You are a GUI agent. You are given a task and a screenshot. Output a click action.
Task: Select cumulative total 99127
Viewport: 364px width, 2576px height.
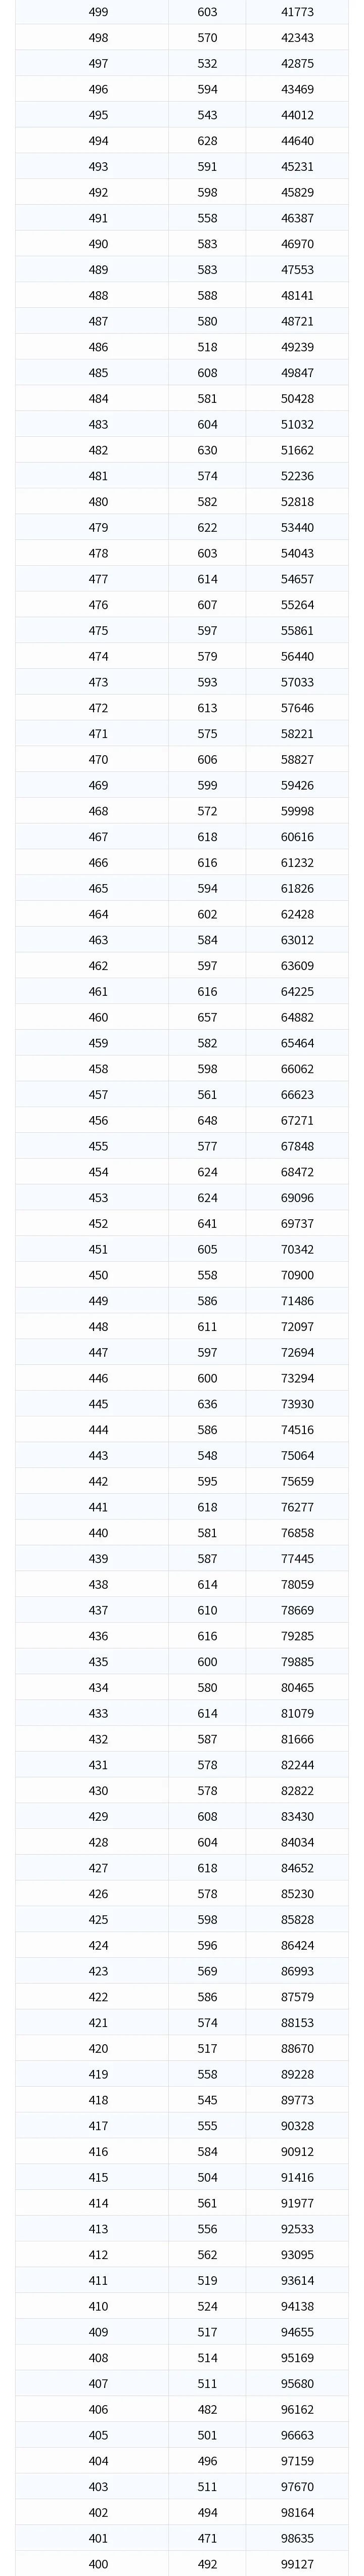297,2564
